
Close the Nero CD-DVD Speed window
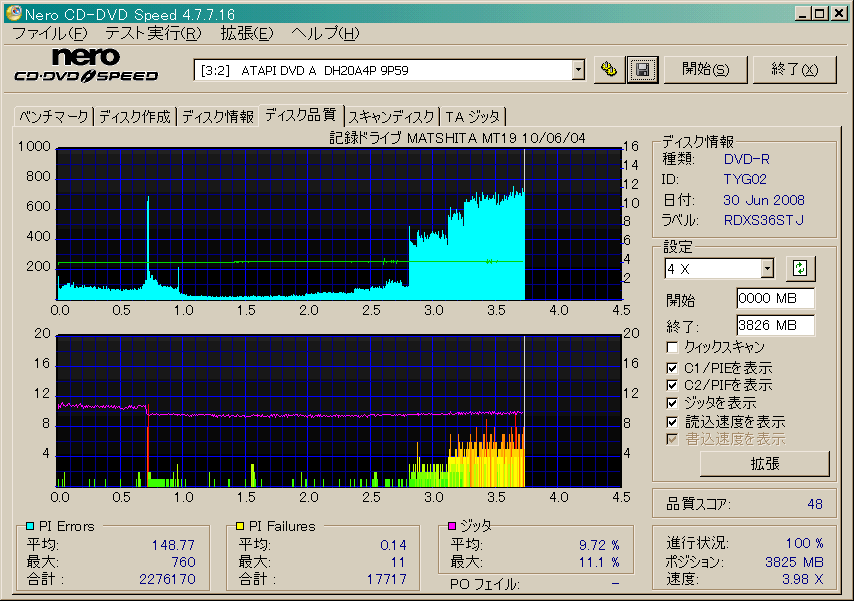[839, 14]
